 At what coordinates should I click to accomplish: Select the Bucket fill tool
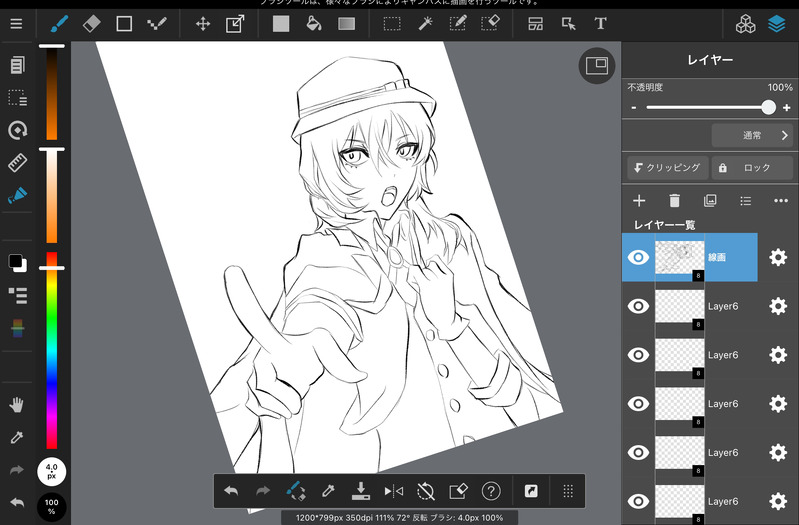point(313,23)
